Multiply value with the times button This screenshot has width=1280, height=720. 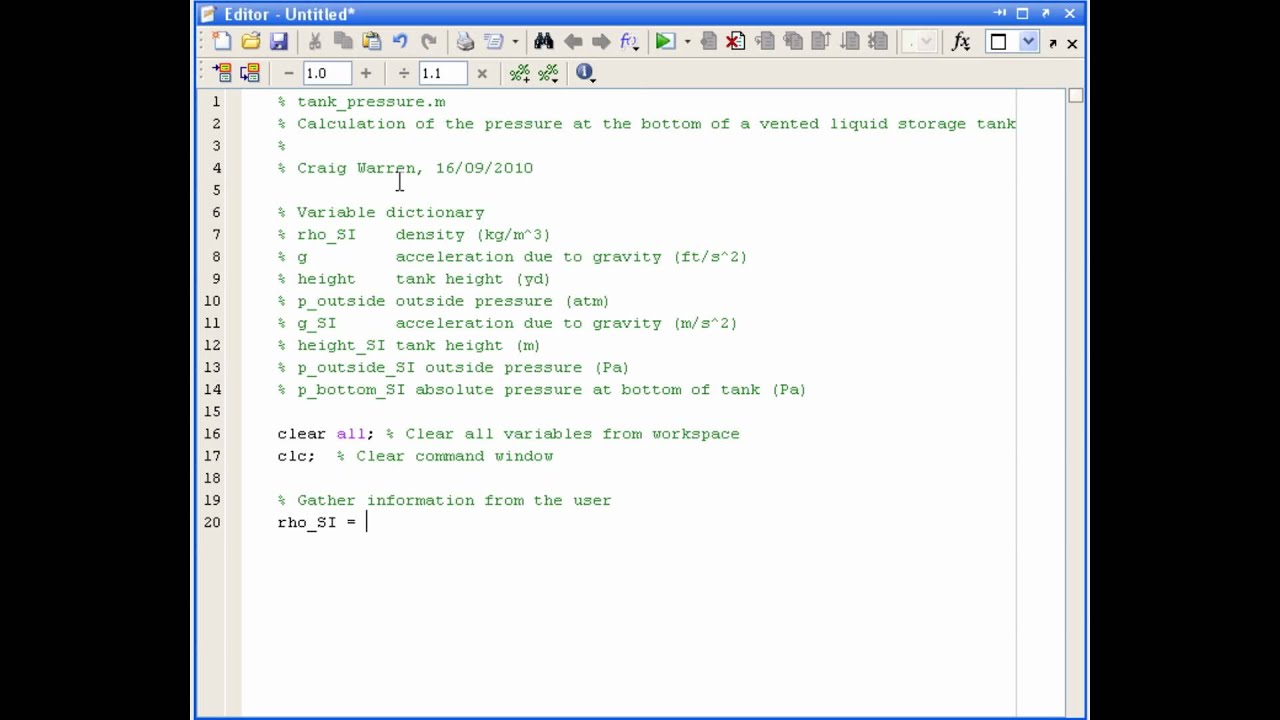(482, 73)
